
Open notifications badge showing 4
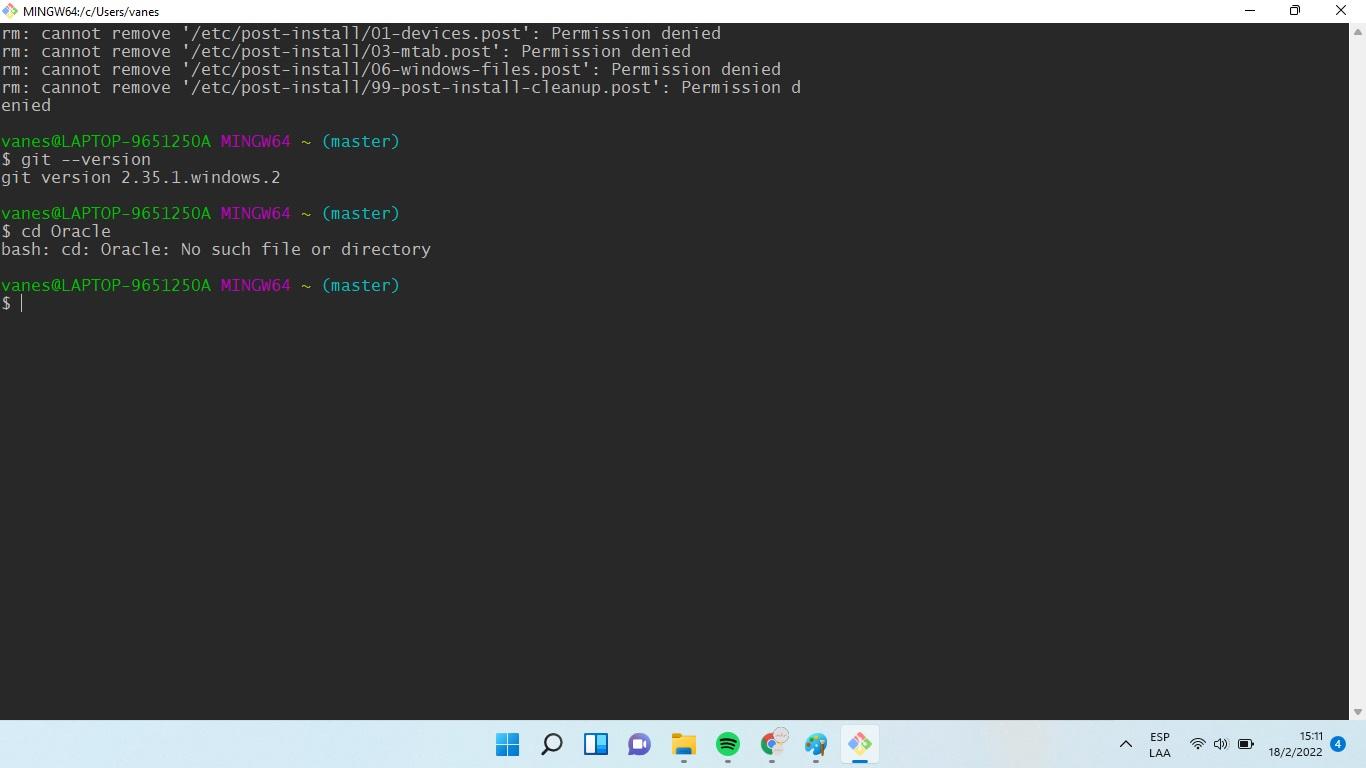pos(1338,744)
